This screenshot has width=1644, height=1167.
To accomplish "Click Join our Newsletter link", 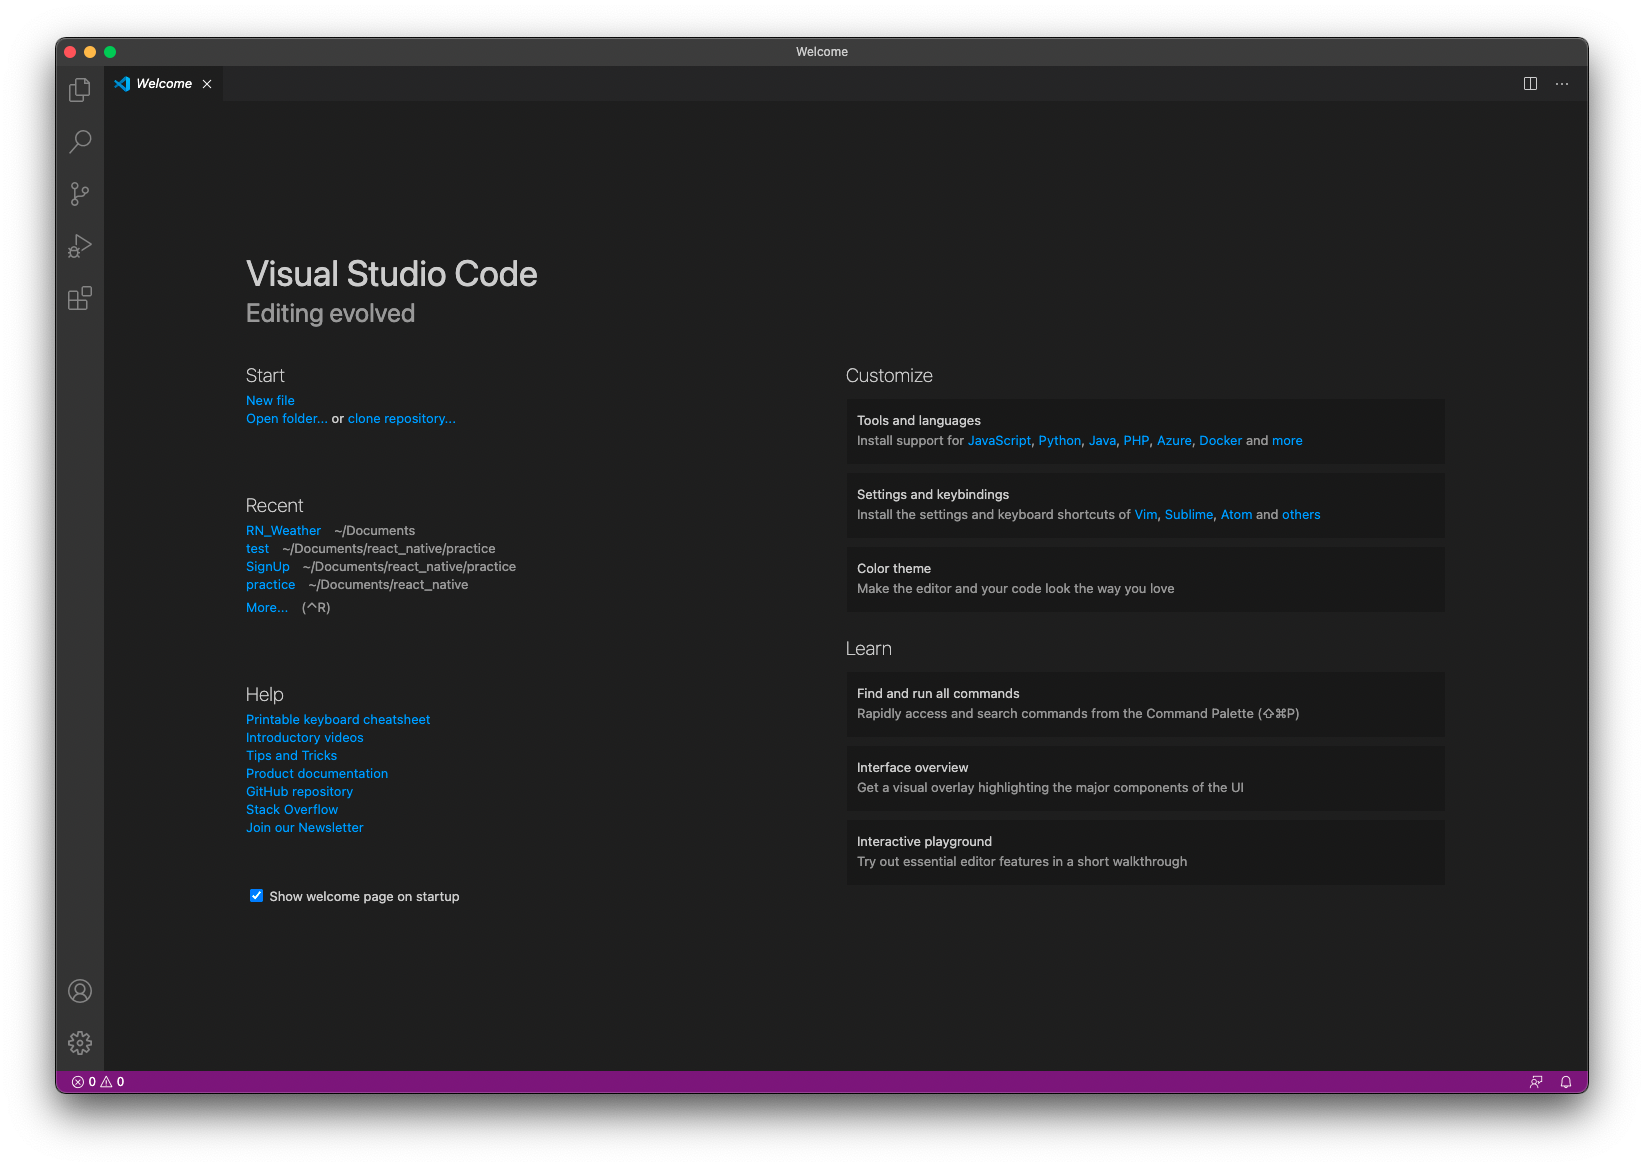I will tap(305, 828).
